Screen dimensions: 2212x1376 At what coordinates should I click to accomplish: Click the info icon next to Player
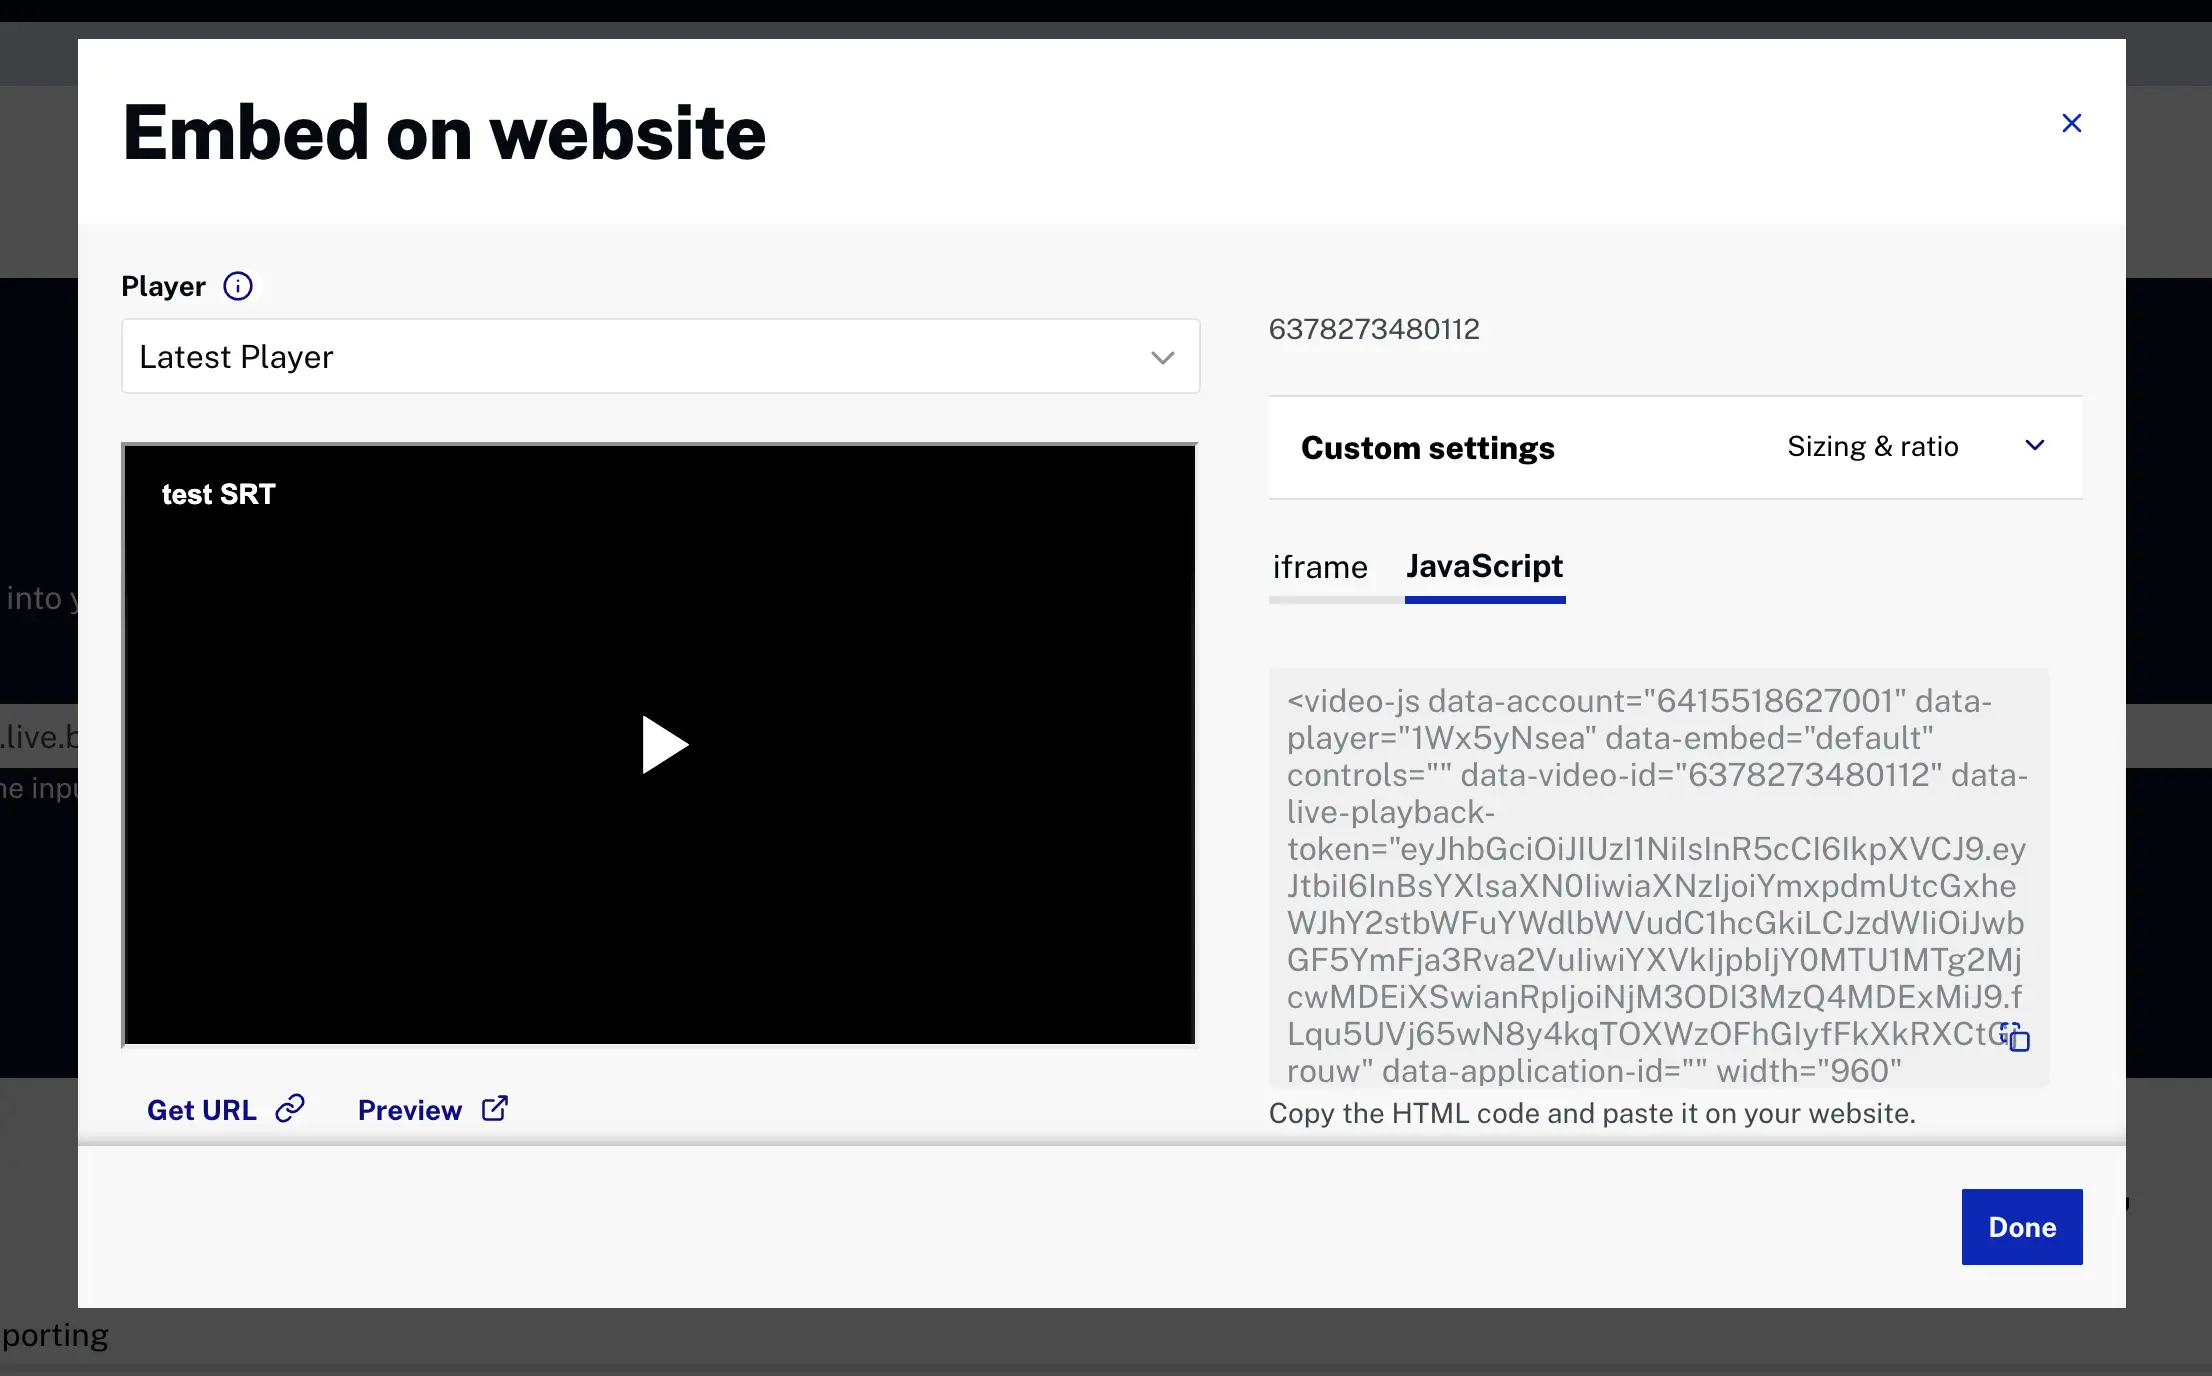(x=237, y=286)
